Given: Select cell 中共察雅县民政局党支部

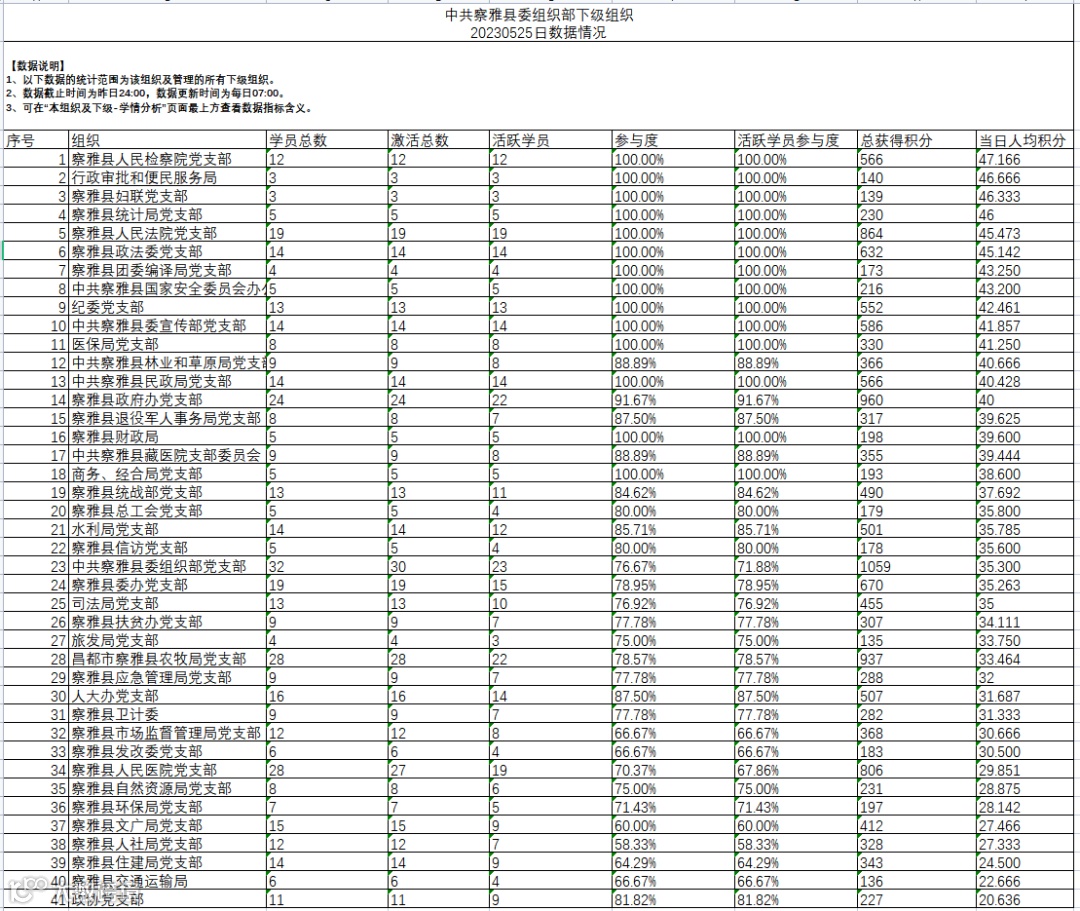Looking at the screenshot, I should coord(167,381).
